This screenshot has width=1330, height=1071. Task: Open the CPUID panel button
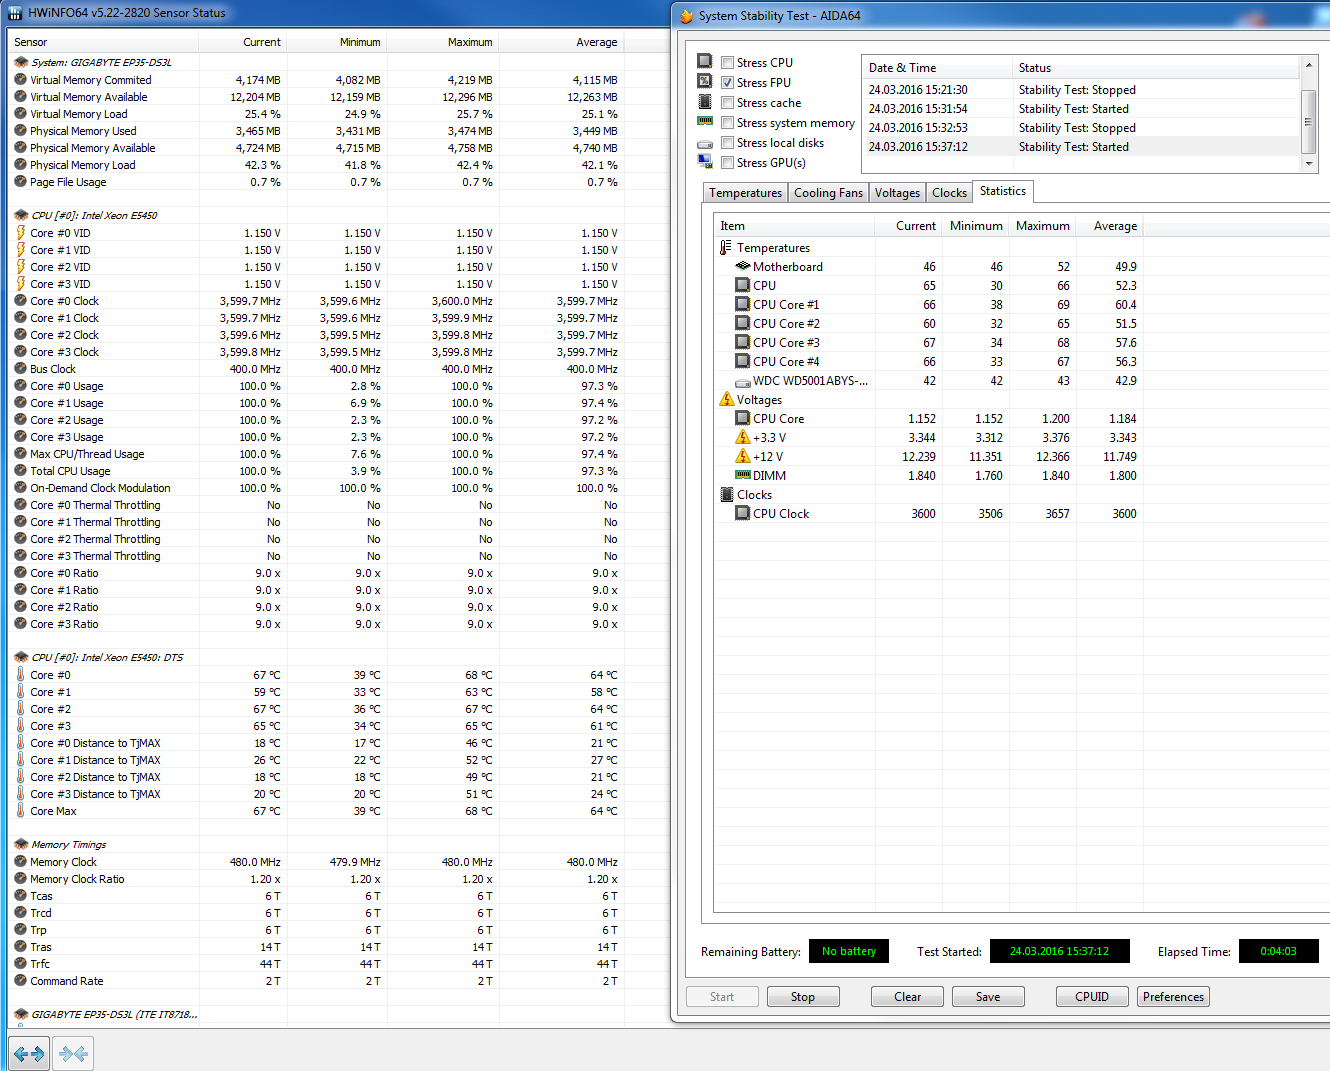click(x=1092, y=997)
